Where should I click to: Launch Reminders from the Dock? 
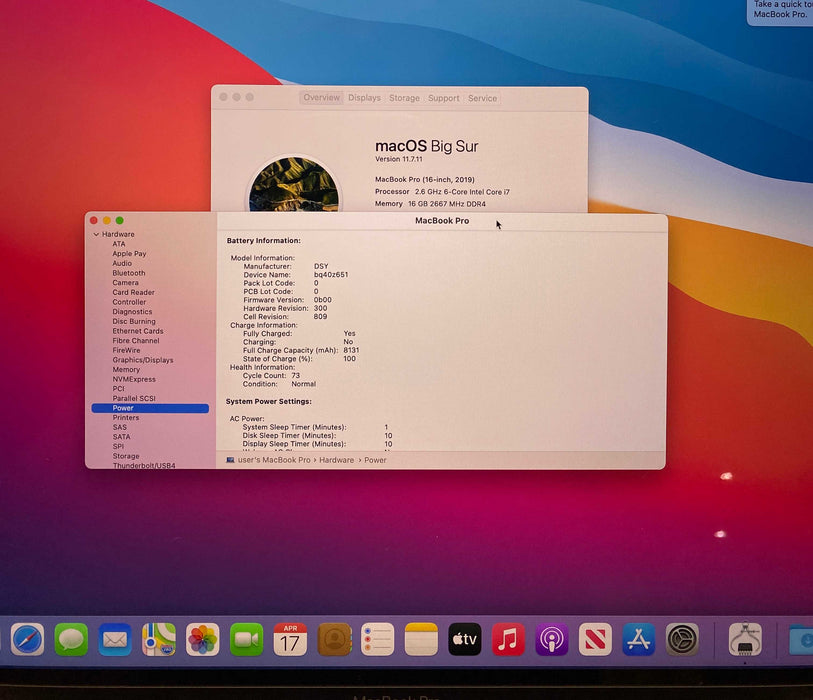pos(377,639)
